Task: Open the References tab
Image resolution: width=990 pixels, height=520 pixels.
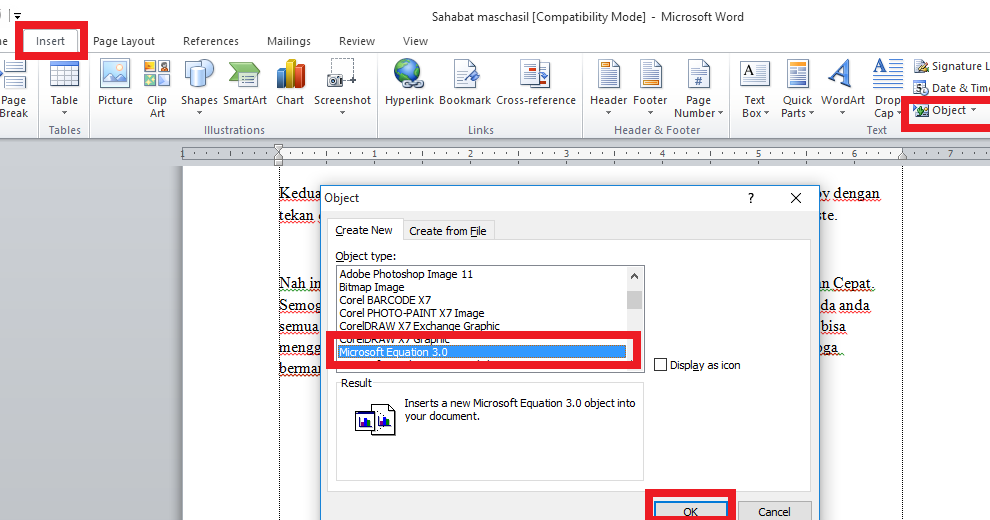Action: 211,41
